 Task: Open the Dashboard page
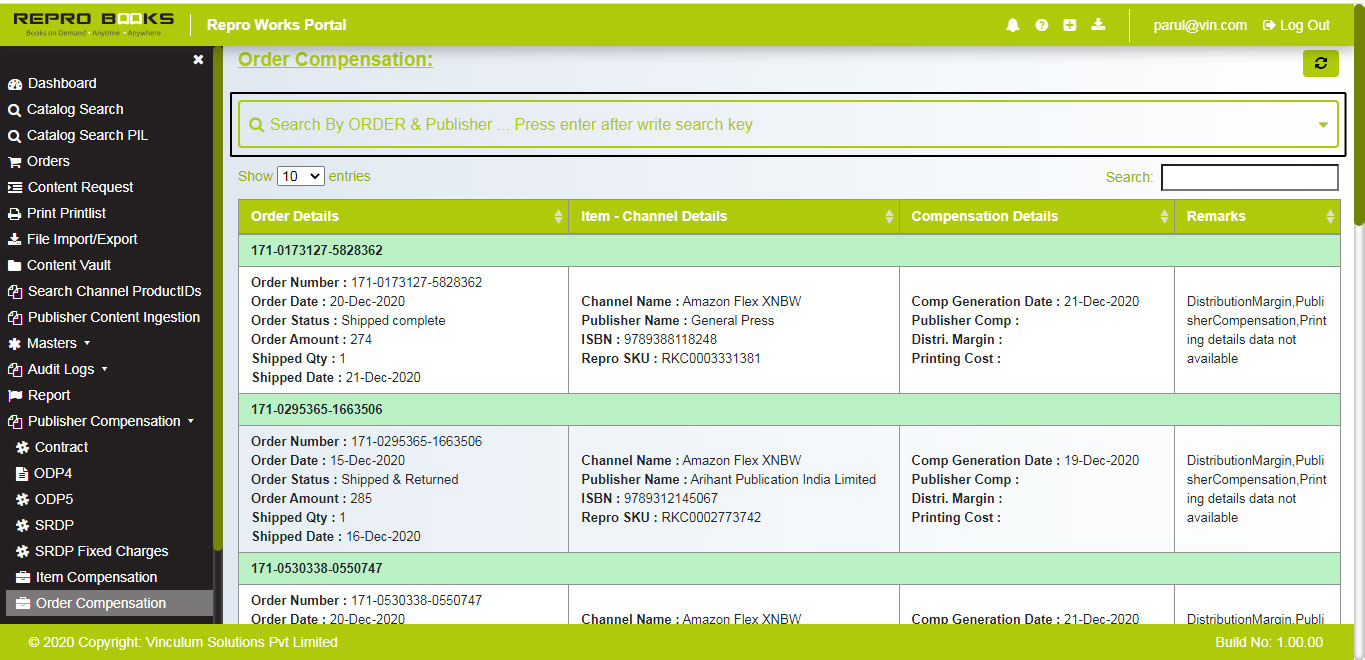tap(62, 83)
